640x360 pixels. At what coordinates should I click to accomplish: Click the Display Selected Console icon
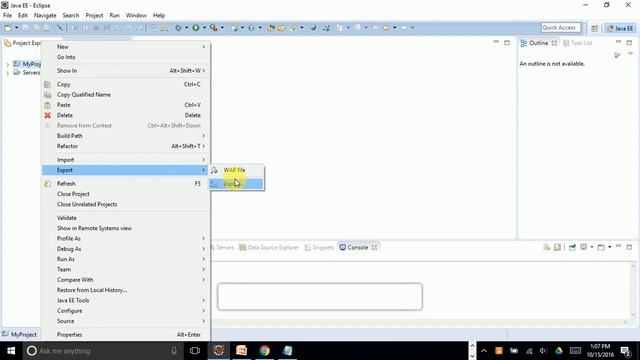pyautogui.click(x=584, y=247)
